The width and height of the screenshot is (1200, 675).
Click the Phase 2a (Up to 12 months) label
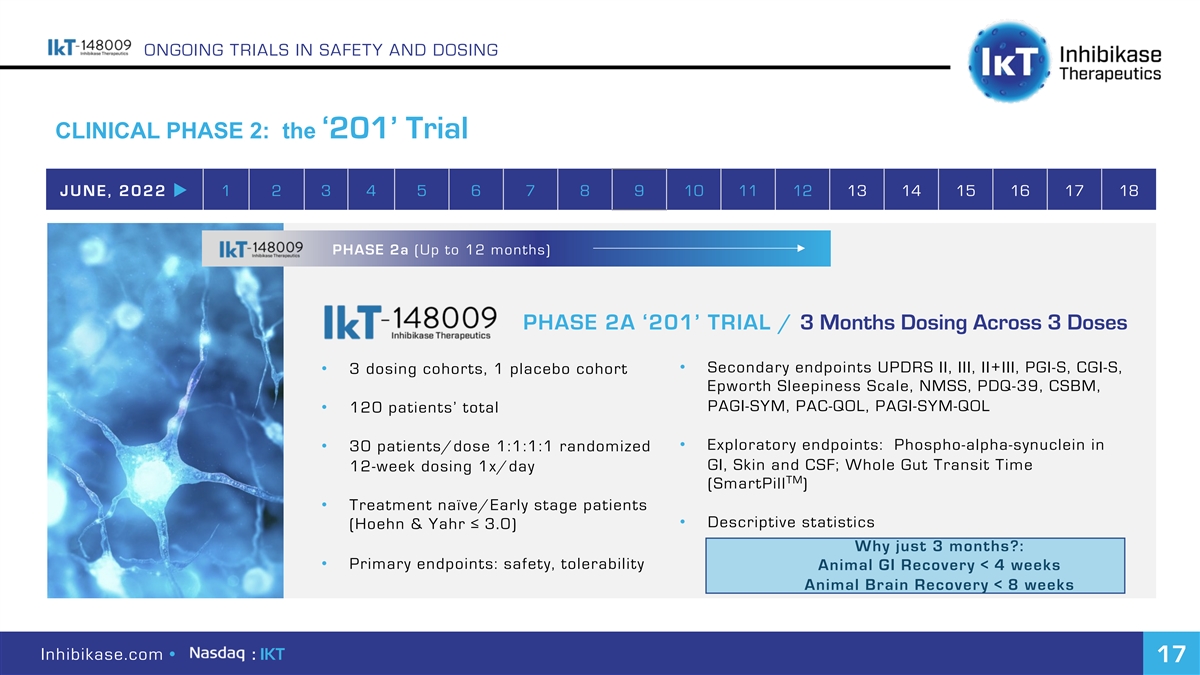pos(441,250)
